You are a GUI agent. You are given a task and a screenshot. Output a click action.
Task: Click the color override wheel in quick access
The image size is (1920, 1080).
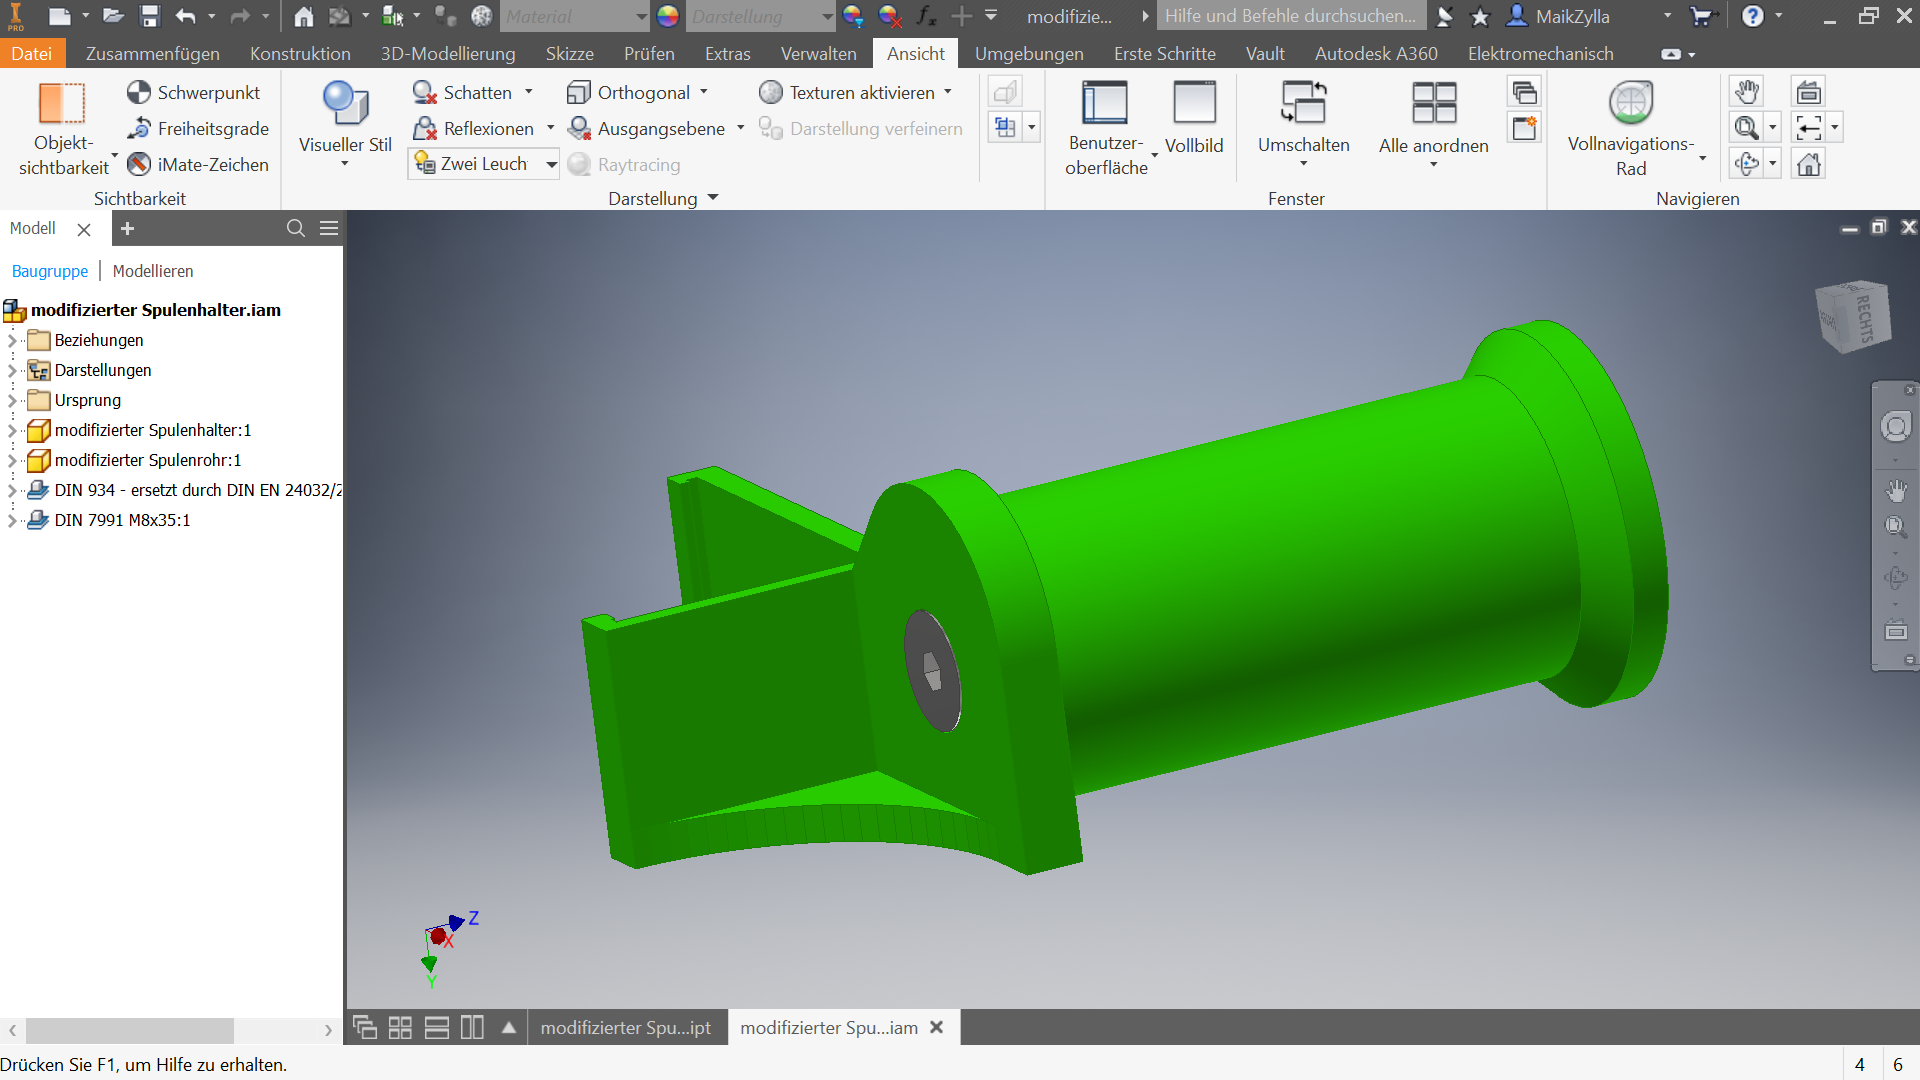click(x=668, y=16)
